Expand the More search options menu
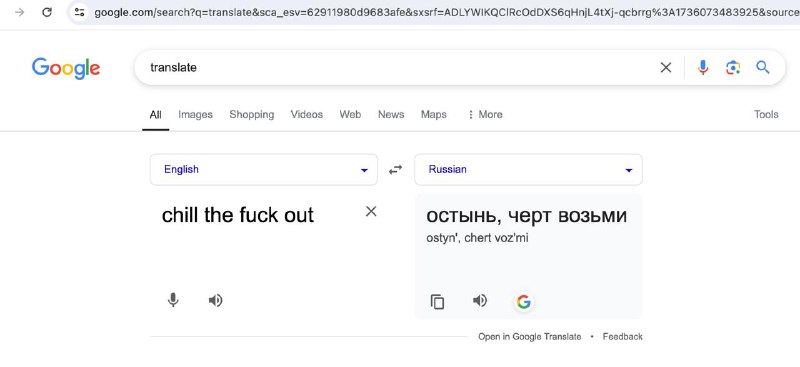800x367 pixels. pos(485,114)
